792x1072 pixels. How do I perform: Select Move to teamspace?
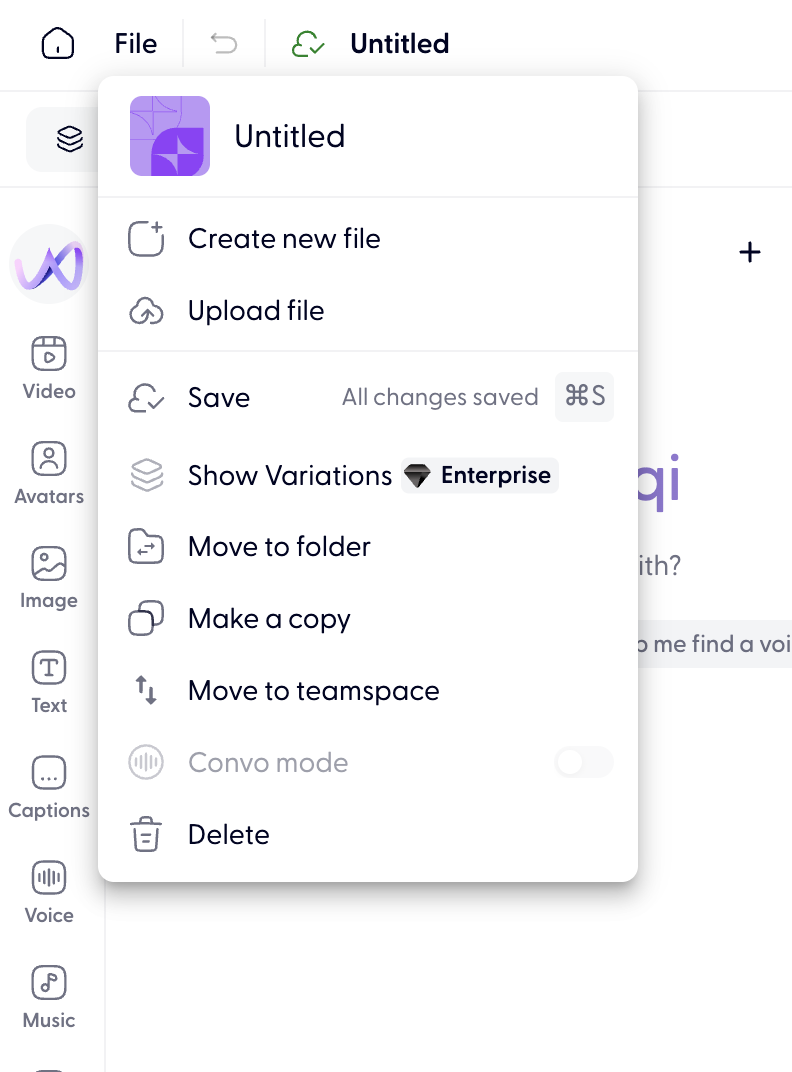[x=368, y=691]
